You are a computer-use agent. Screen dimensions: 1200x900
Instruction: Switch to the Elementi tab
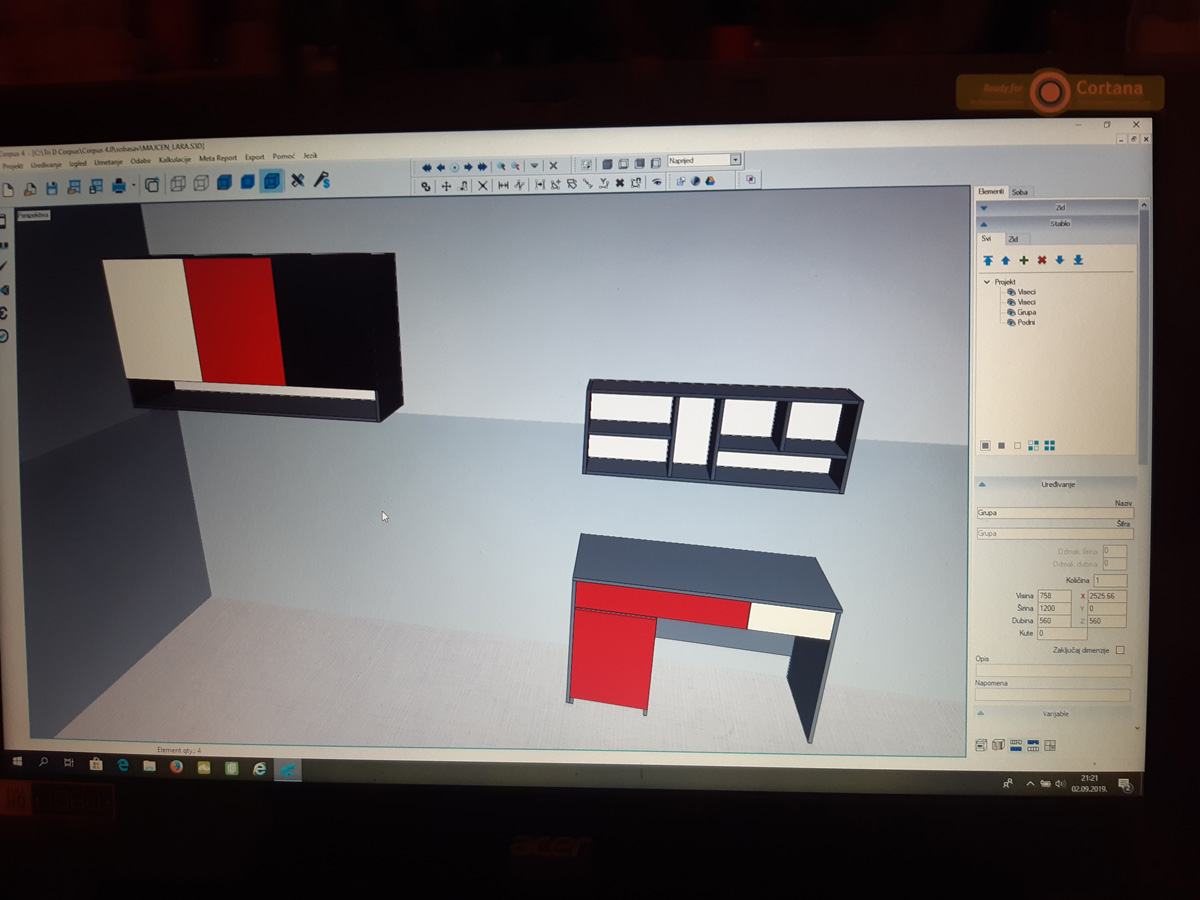(x=991, y=191)
